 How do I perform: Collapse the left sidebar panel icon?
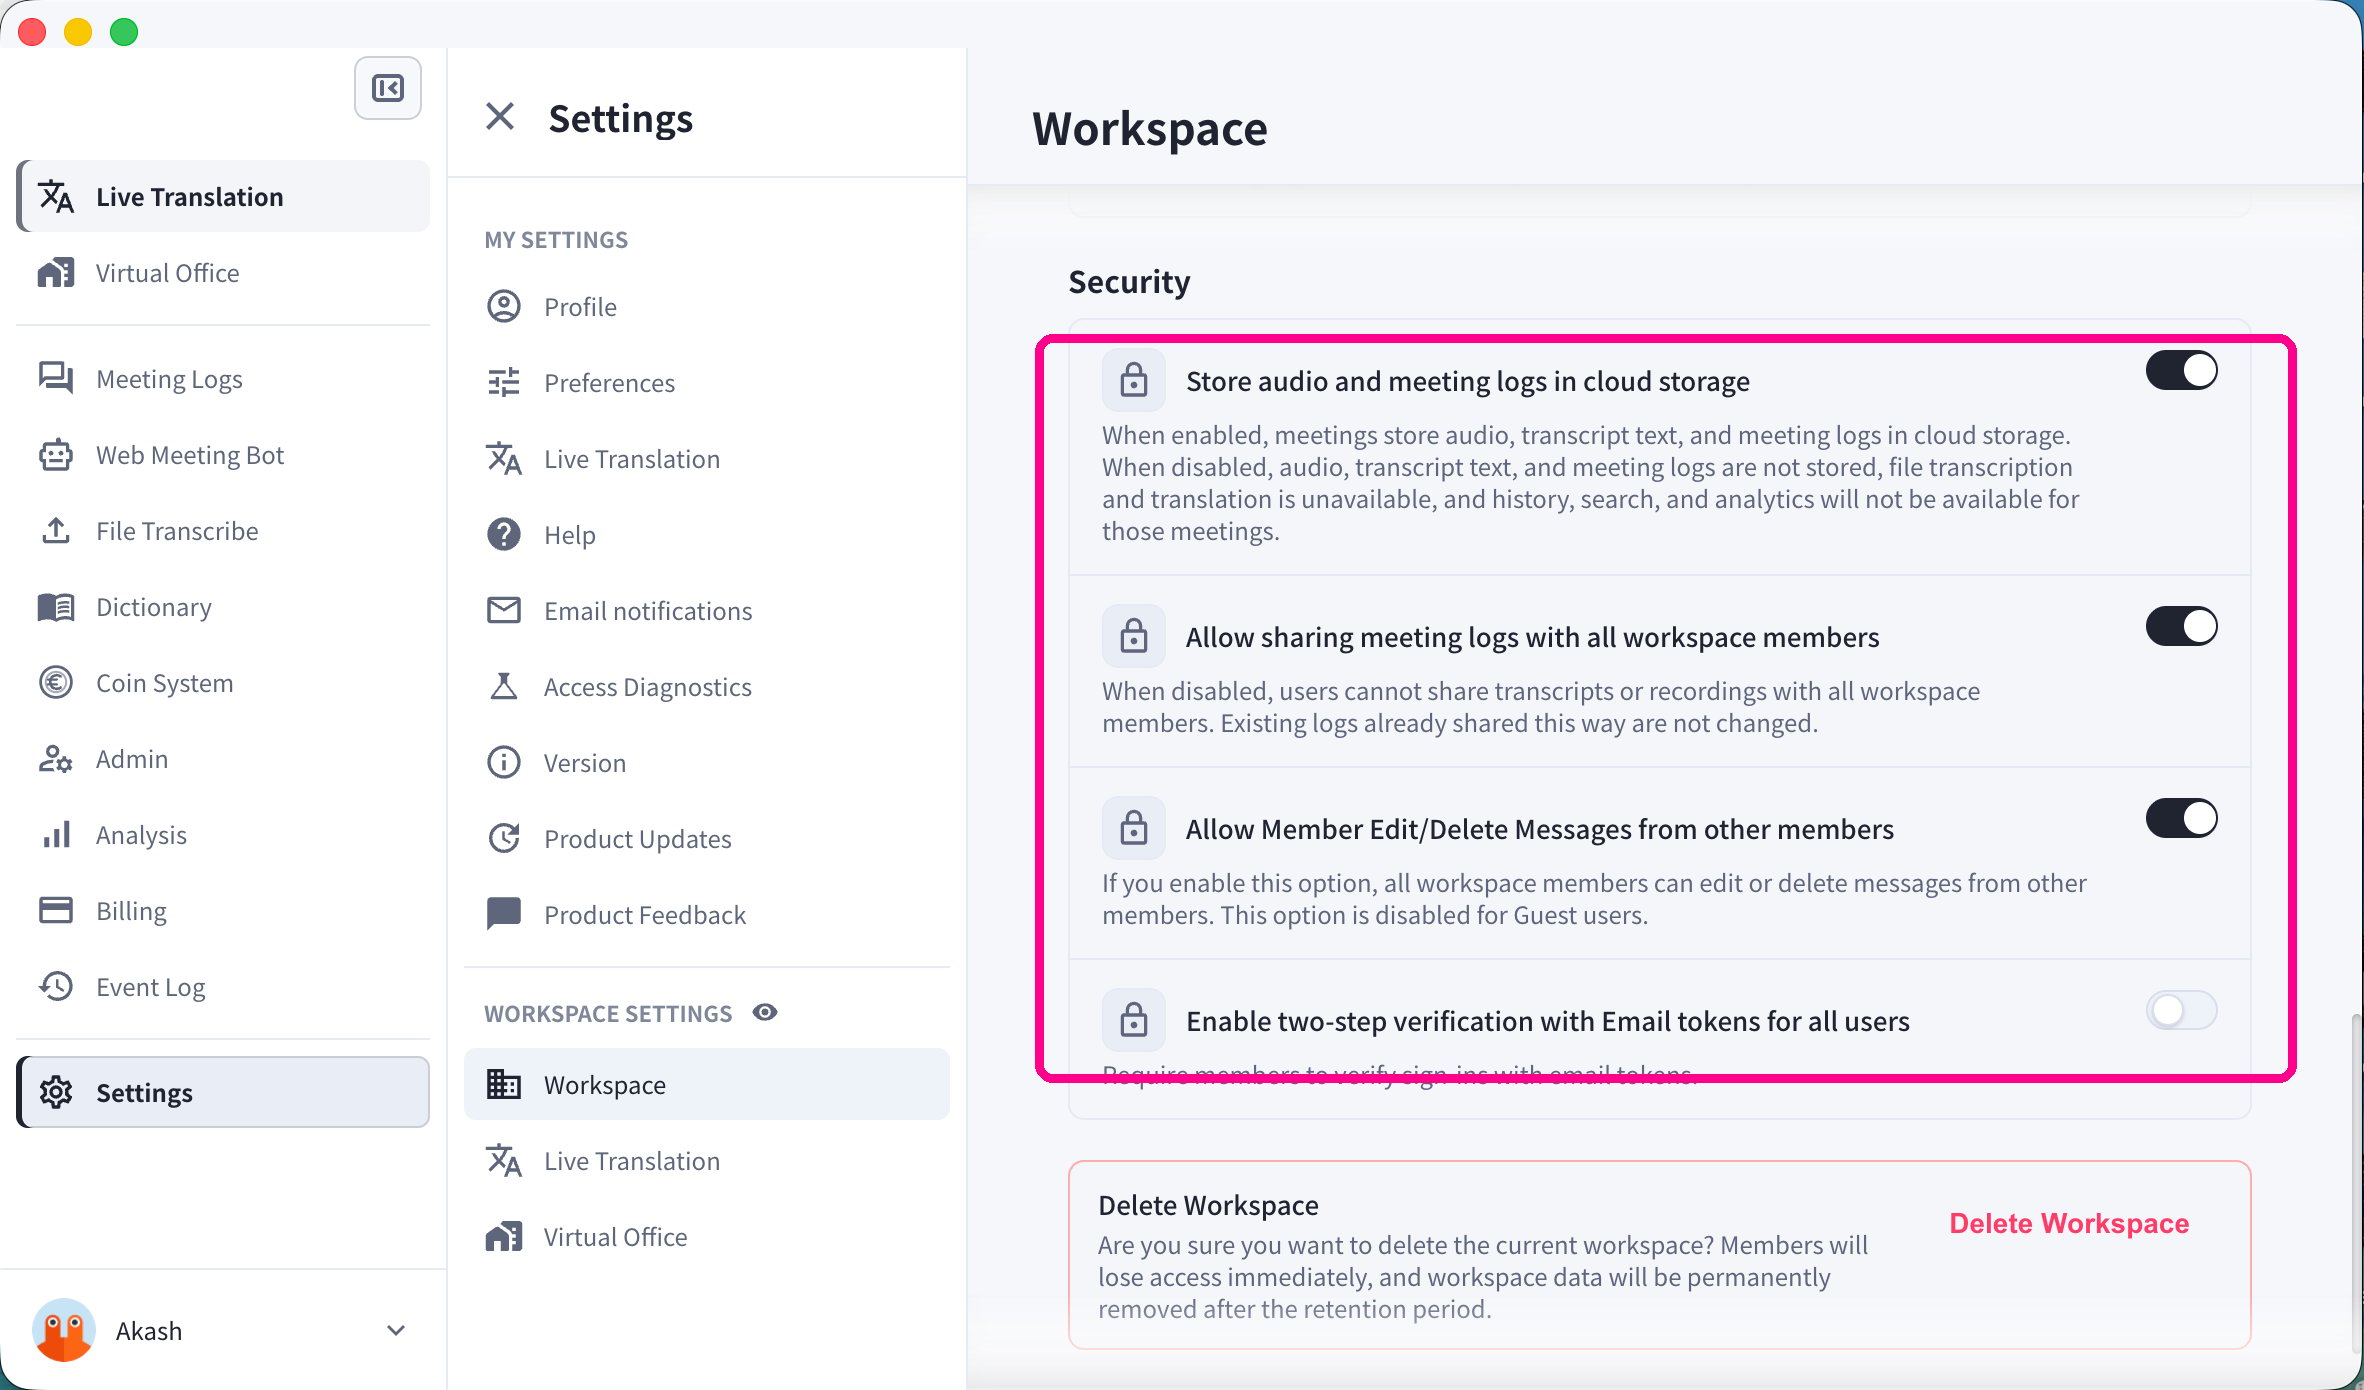click(388, 88)
